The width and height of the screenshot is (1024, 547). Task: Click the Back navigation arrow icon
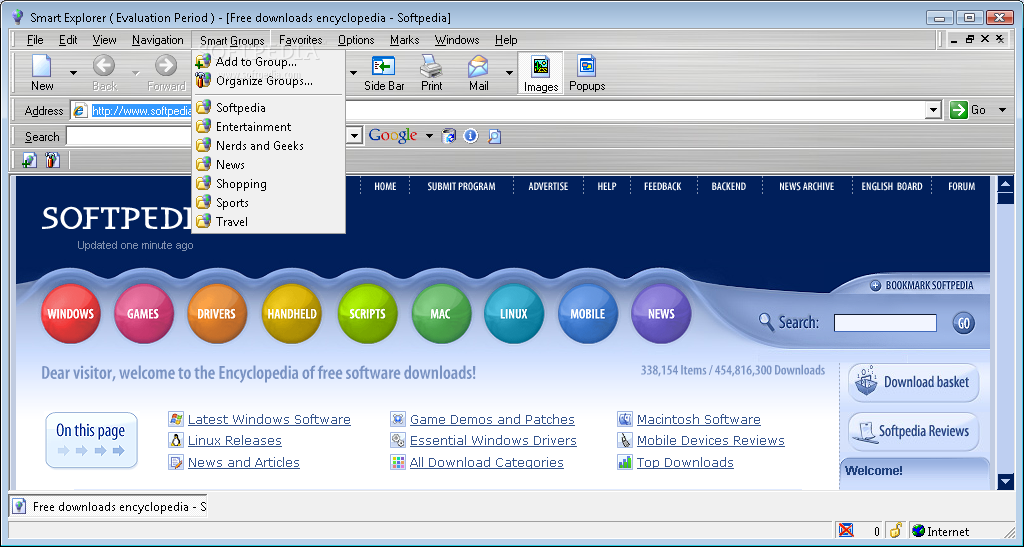pyautogui.click(x=104, y=65)
